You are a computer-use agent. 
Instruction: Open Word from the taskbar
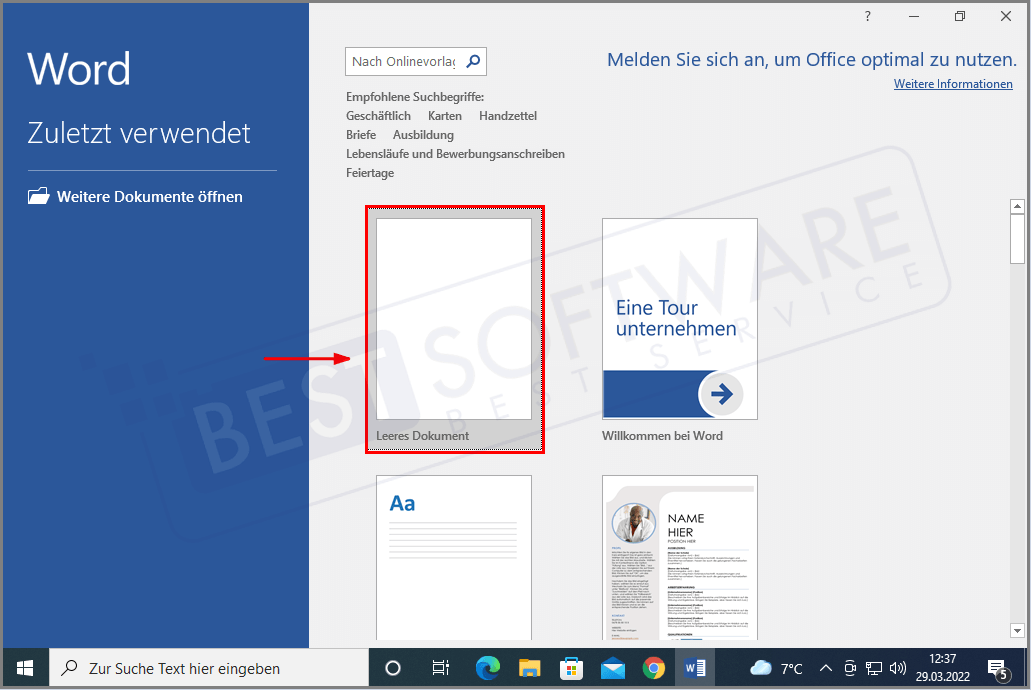pos(694,667)
